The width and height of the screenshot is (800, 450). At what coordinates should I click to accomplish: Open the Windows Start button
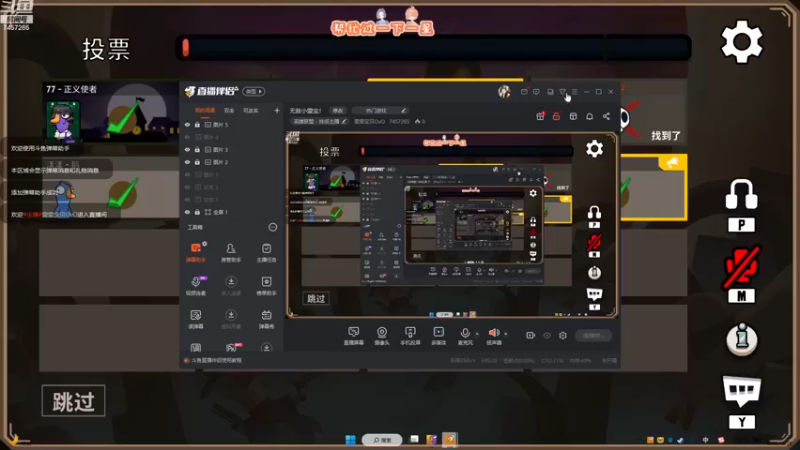[351, 440]
